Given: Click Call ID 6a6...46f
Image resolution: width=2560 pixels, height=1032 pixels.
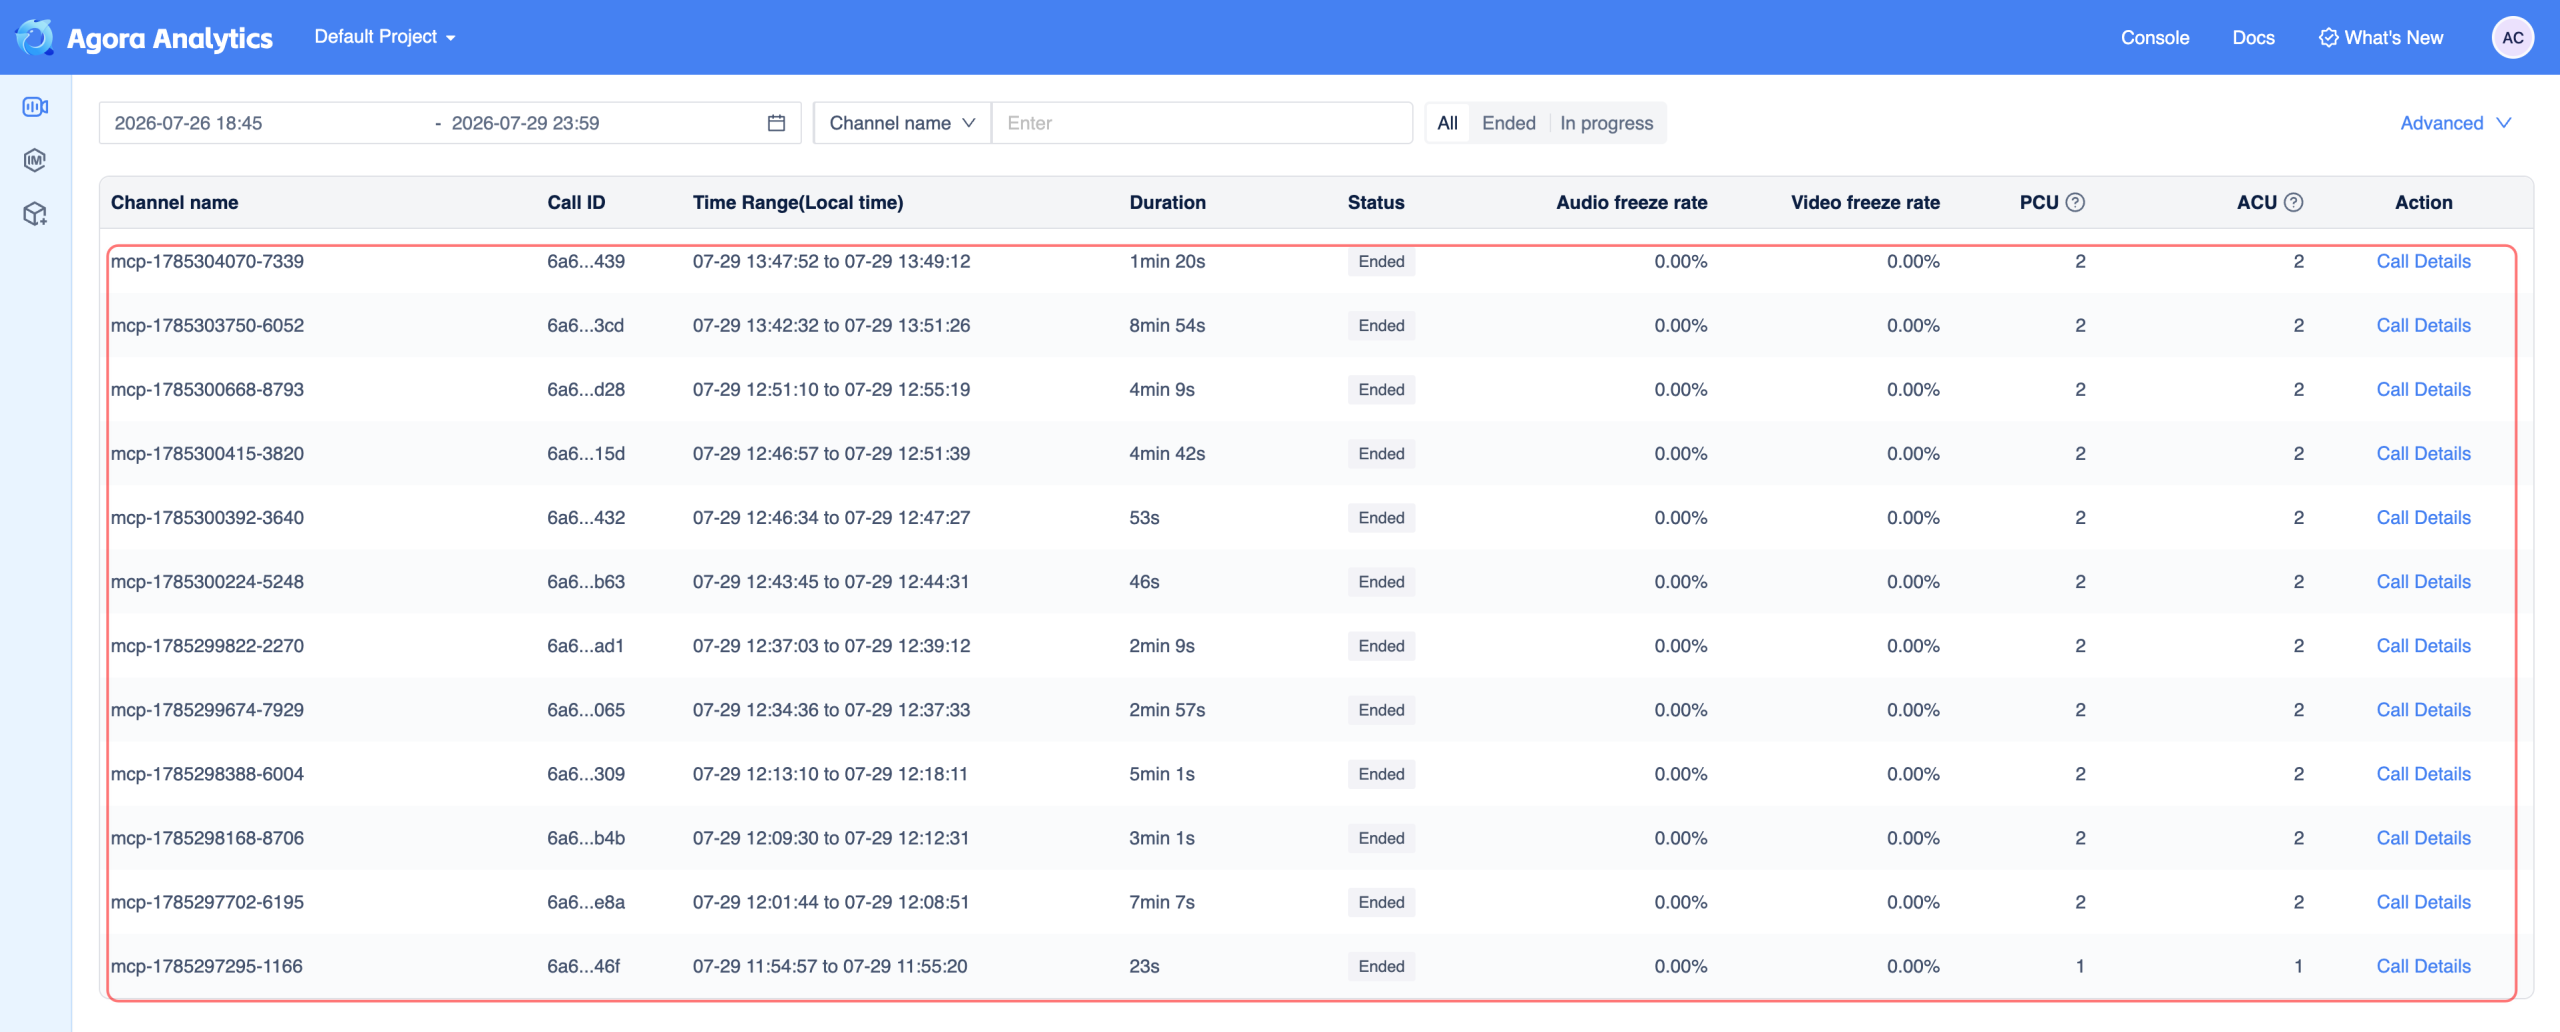Looking at the screenshot, I should pos(583,965).
